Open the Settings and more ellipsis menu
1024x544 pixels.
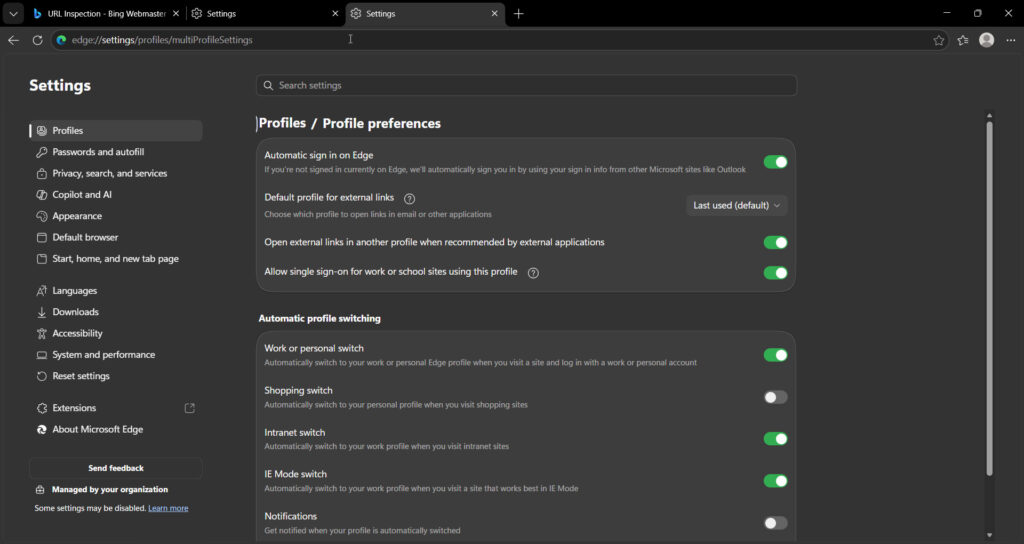tap(1011, 40)
